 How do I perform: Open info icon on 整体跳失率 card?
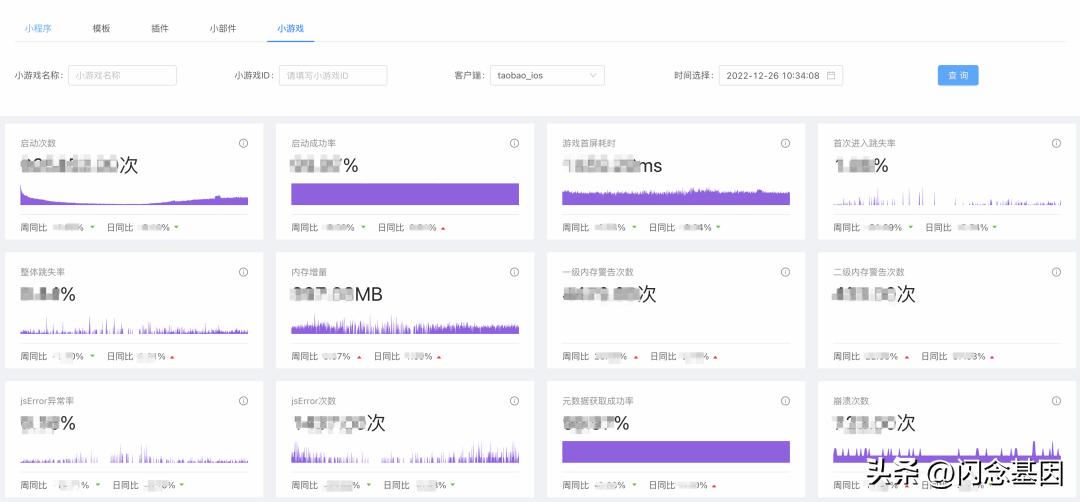[243, 272]
